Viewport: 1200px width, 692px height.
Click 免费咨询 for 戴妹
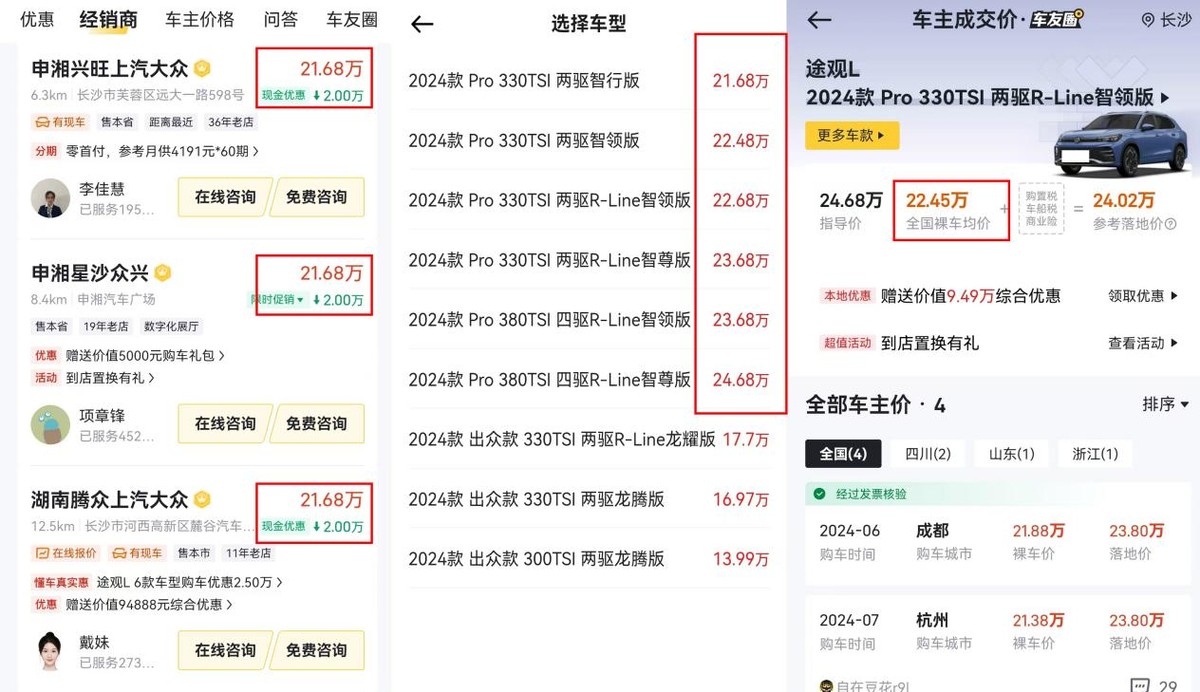[317, 650]
